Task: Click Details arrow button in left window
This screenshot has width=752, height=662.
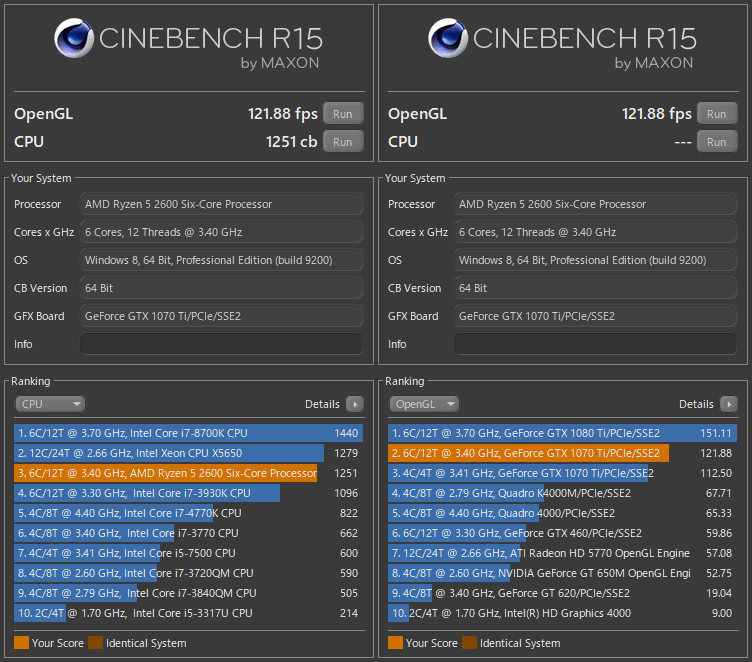Action: click(x=355, y=404)
